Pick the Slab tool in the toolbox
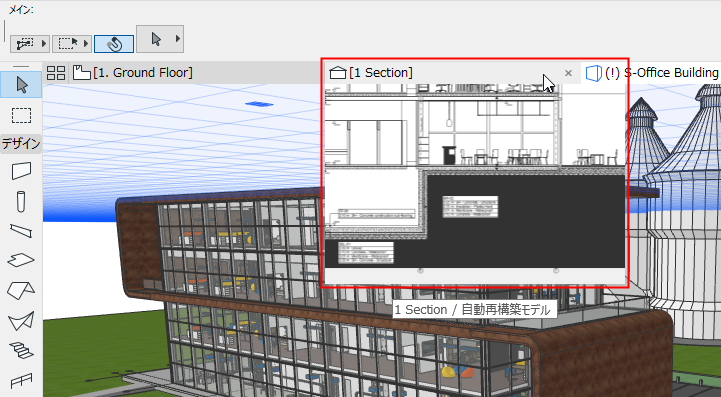The image size is (721, 397). pyautogui.click(x=21, y=260)
